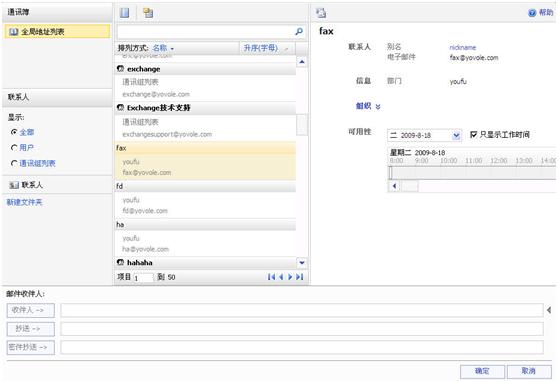Open the 联系人 folder

click(x=57, y=185)
